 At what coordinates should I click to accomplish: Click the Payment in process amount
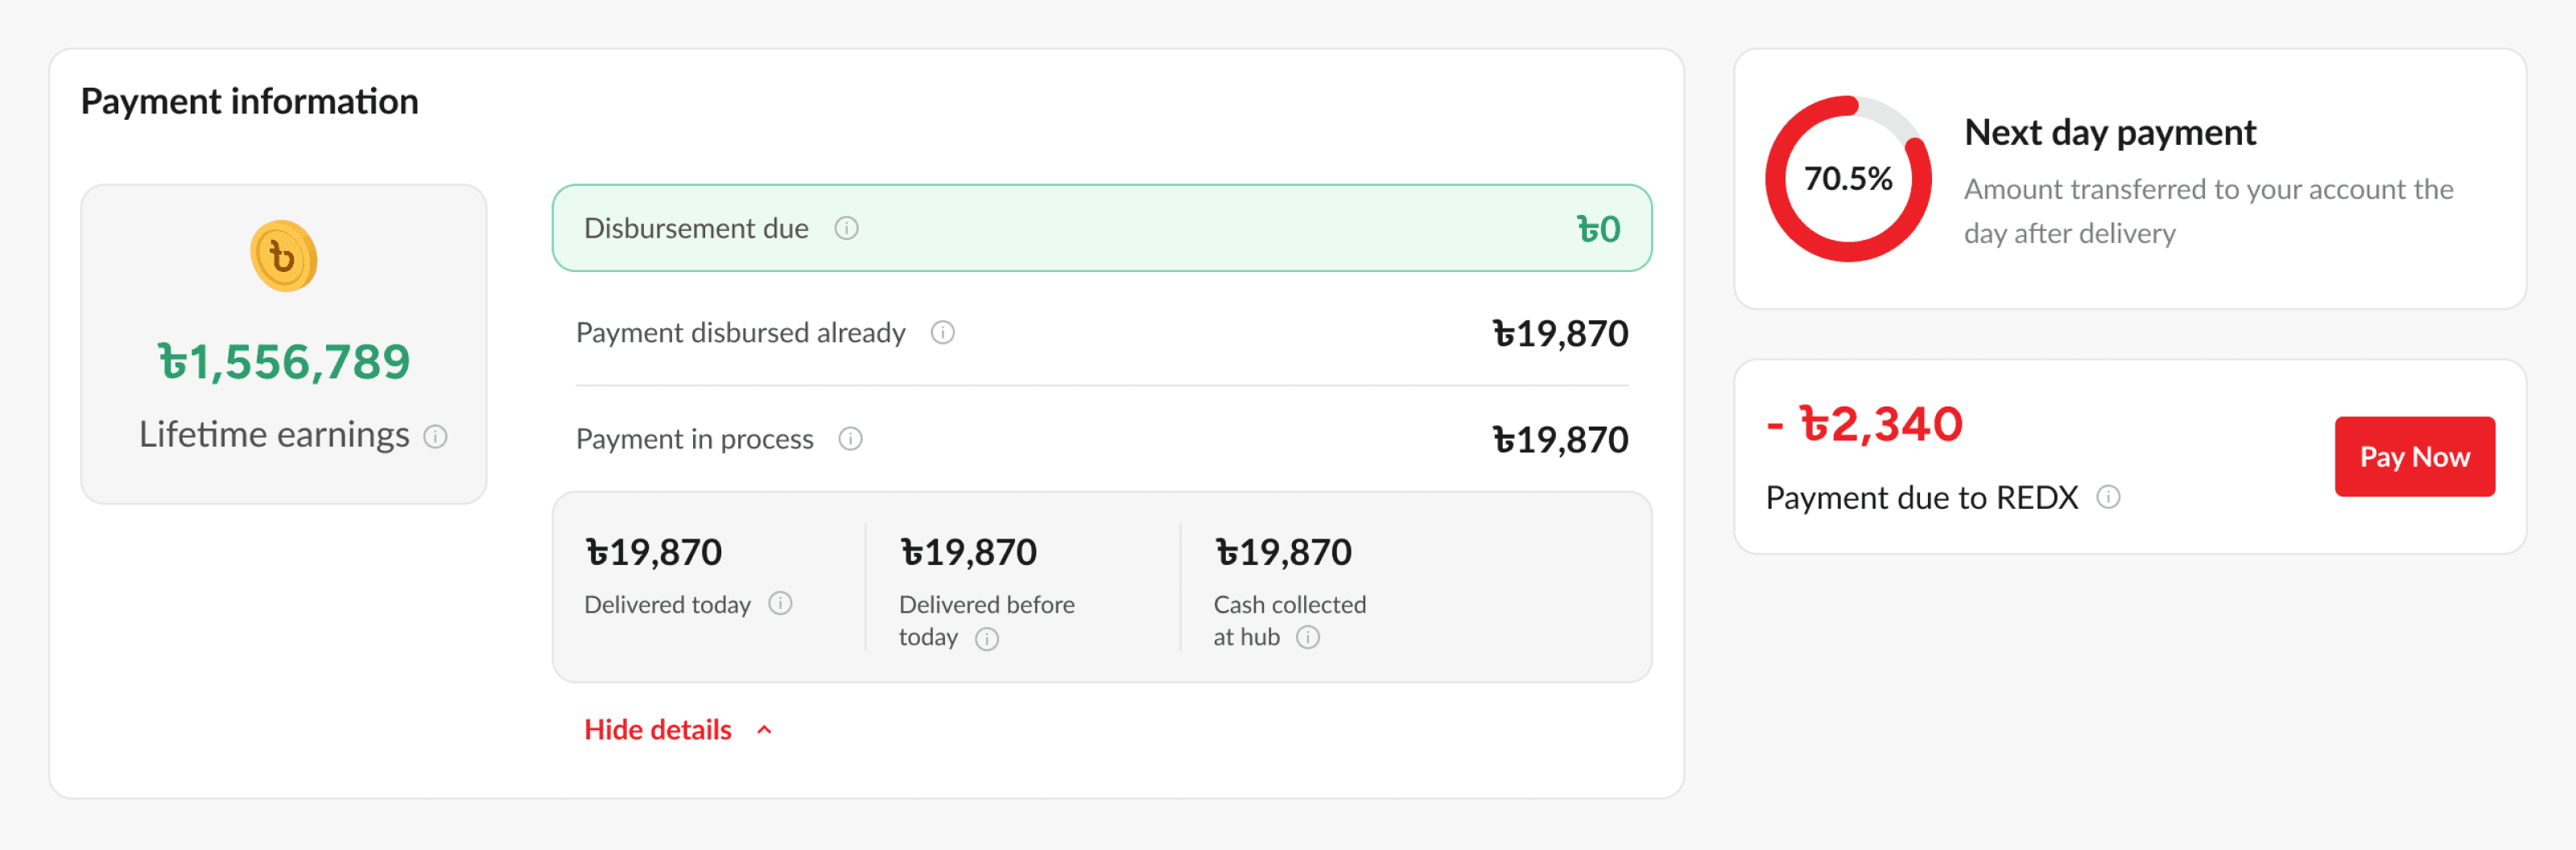coord(1559,439)
